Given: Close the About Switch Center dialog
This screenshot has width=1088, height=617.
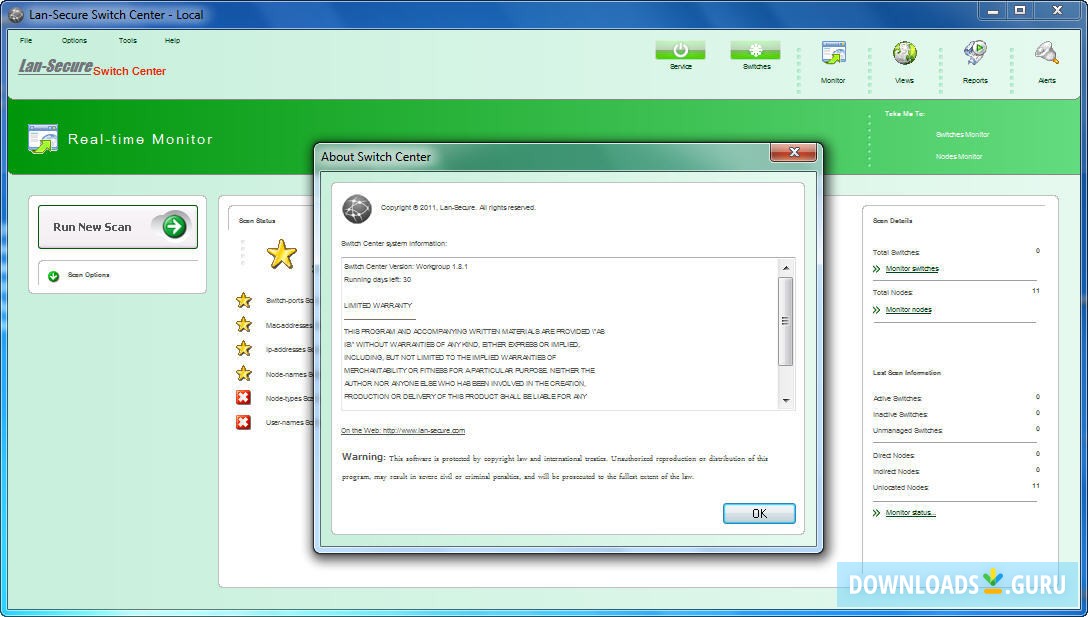Looking at the screenshot, I should [x=794, y=152].
